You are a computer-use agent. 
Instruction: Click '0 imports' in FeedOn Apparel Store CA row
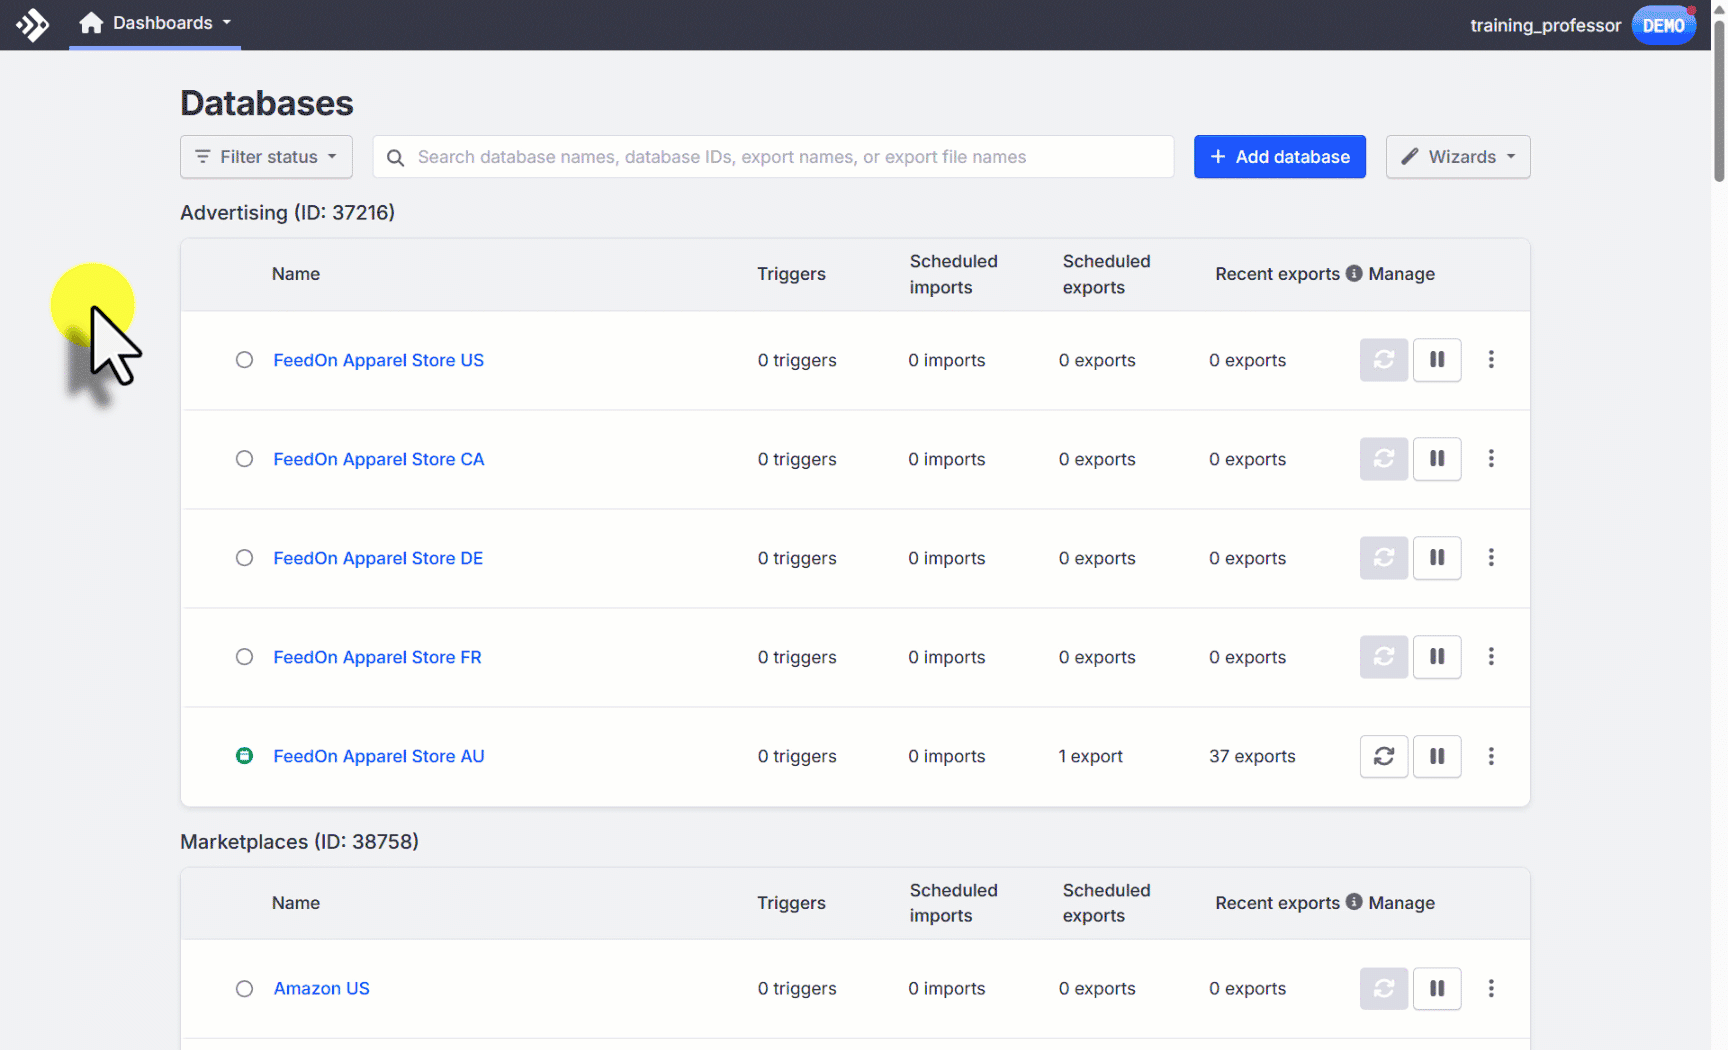946,459
